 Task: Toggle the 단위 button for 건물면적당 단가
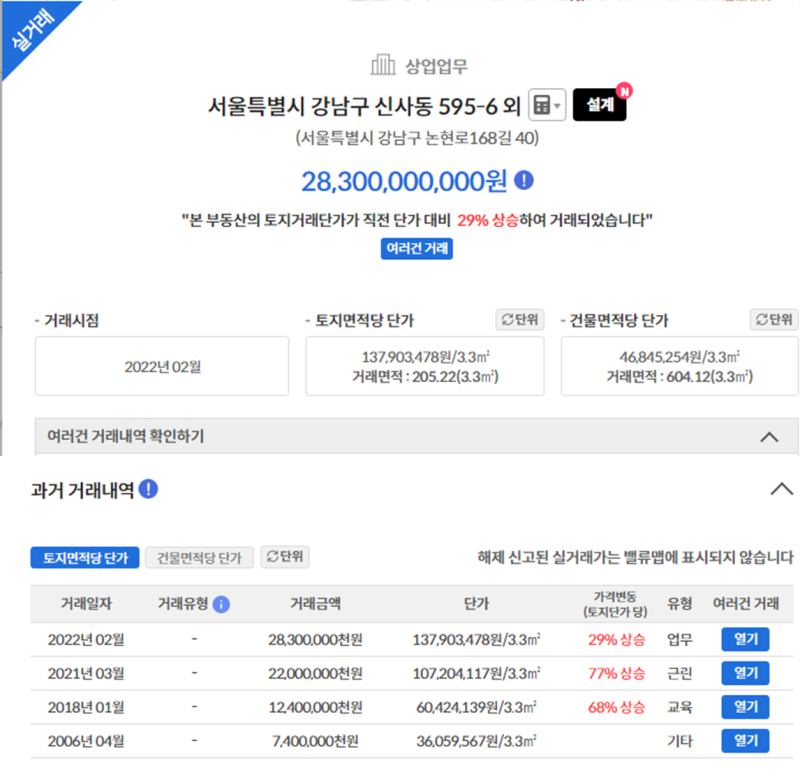(774, 319)
